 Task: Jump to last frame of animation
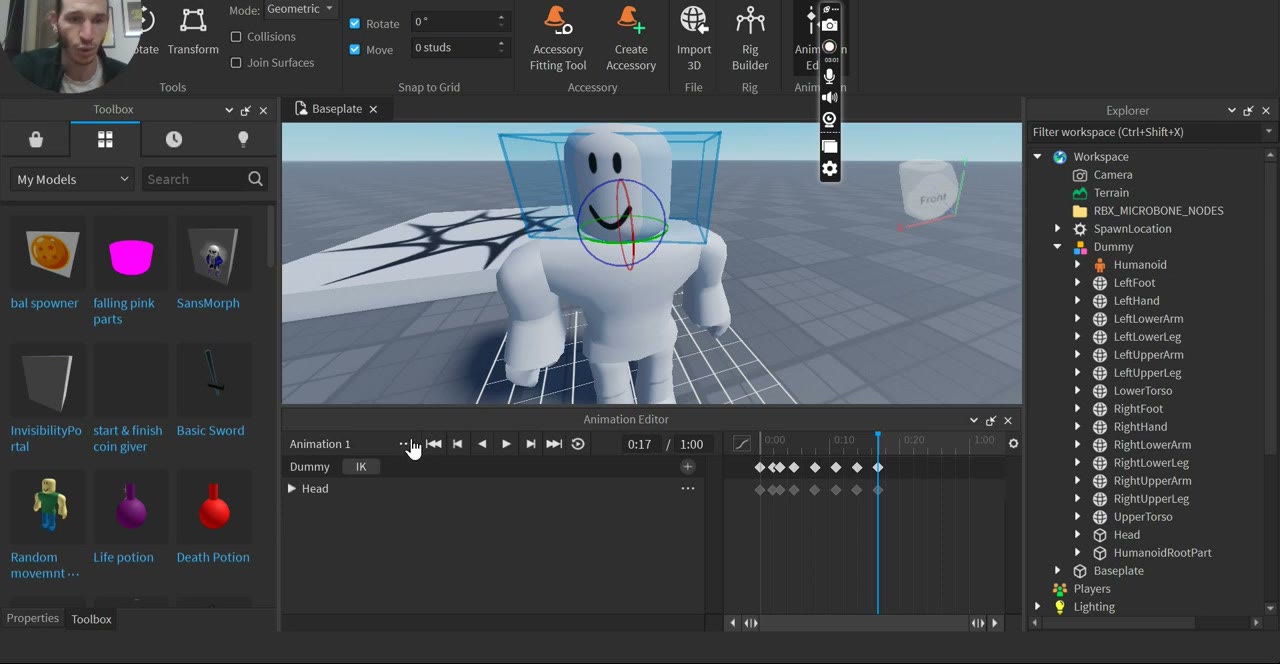click(x=554, y=444)
